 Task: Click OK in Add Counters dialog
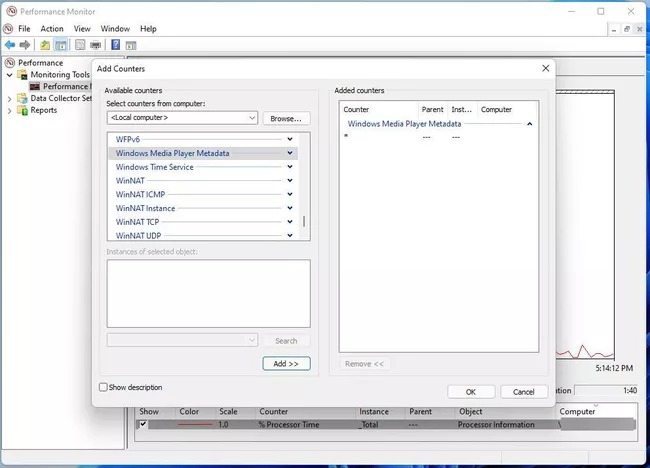click(x=471, y=392)
